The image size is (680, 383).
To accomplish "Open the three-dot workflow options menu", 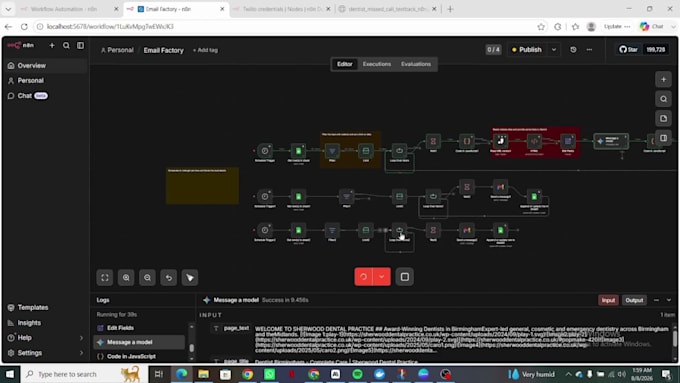I will point(589,49).
